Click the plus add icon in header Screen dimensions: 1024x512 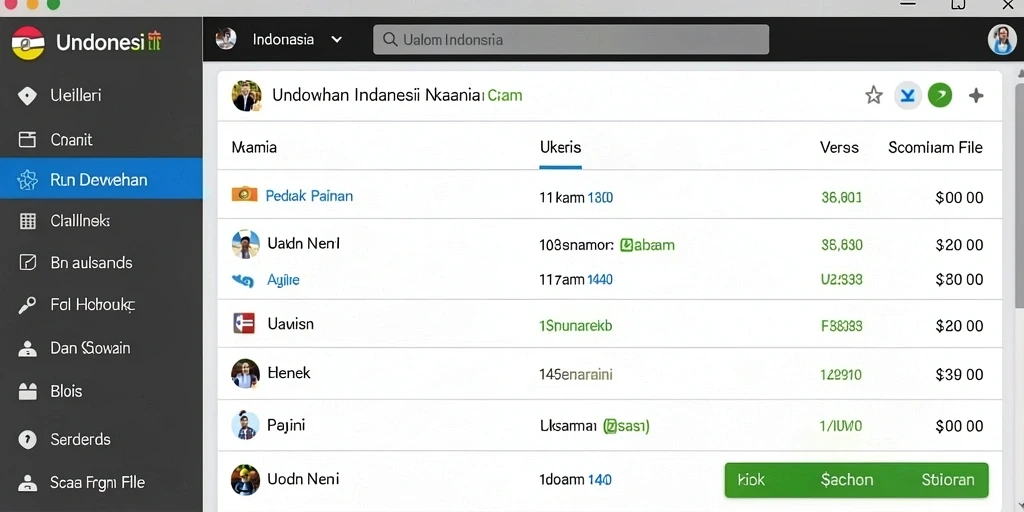click(x=976, y=96)
